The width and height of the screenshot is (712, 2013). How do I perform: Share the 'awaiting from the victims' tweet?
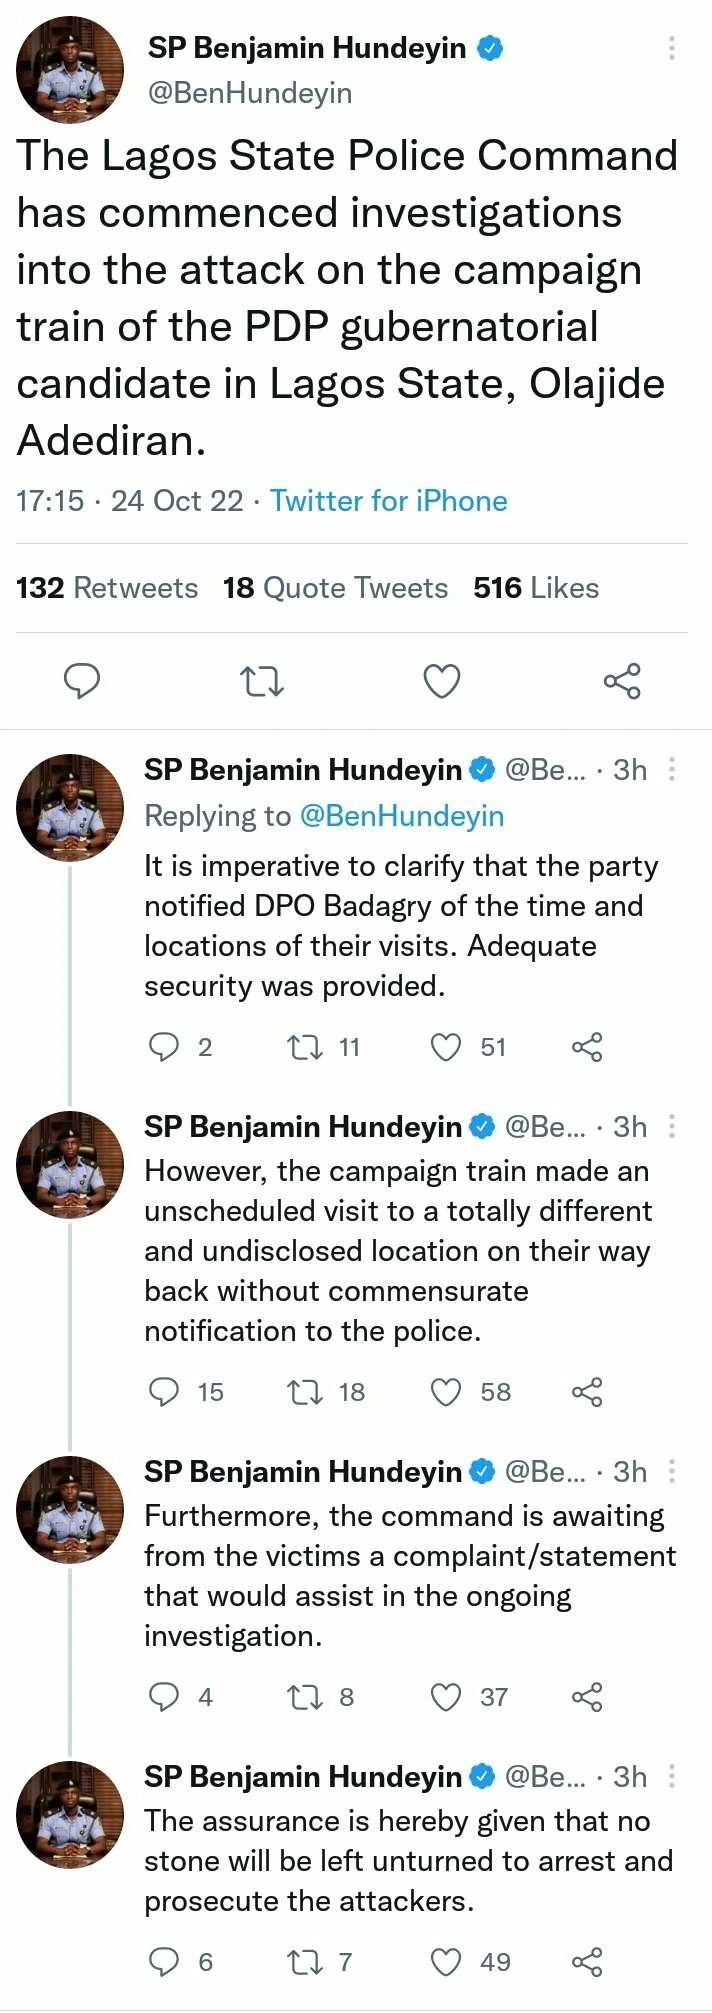(587, 1697)
